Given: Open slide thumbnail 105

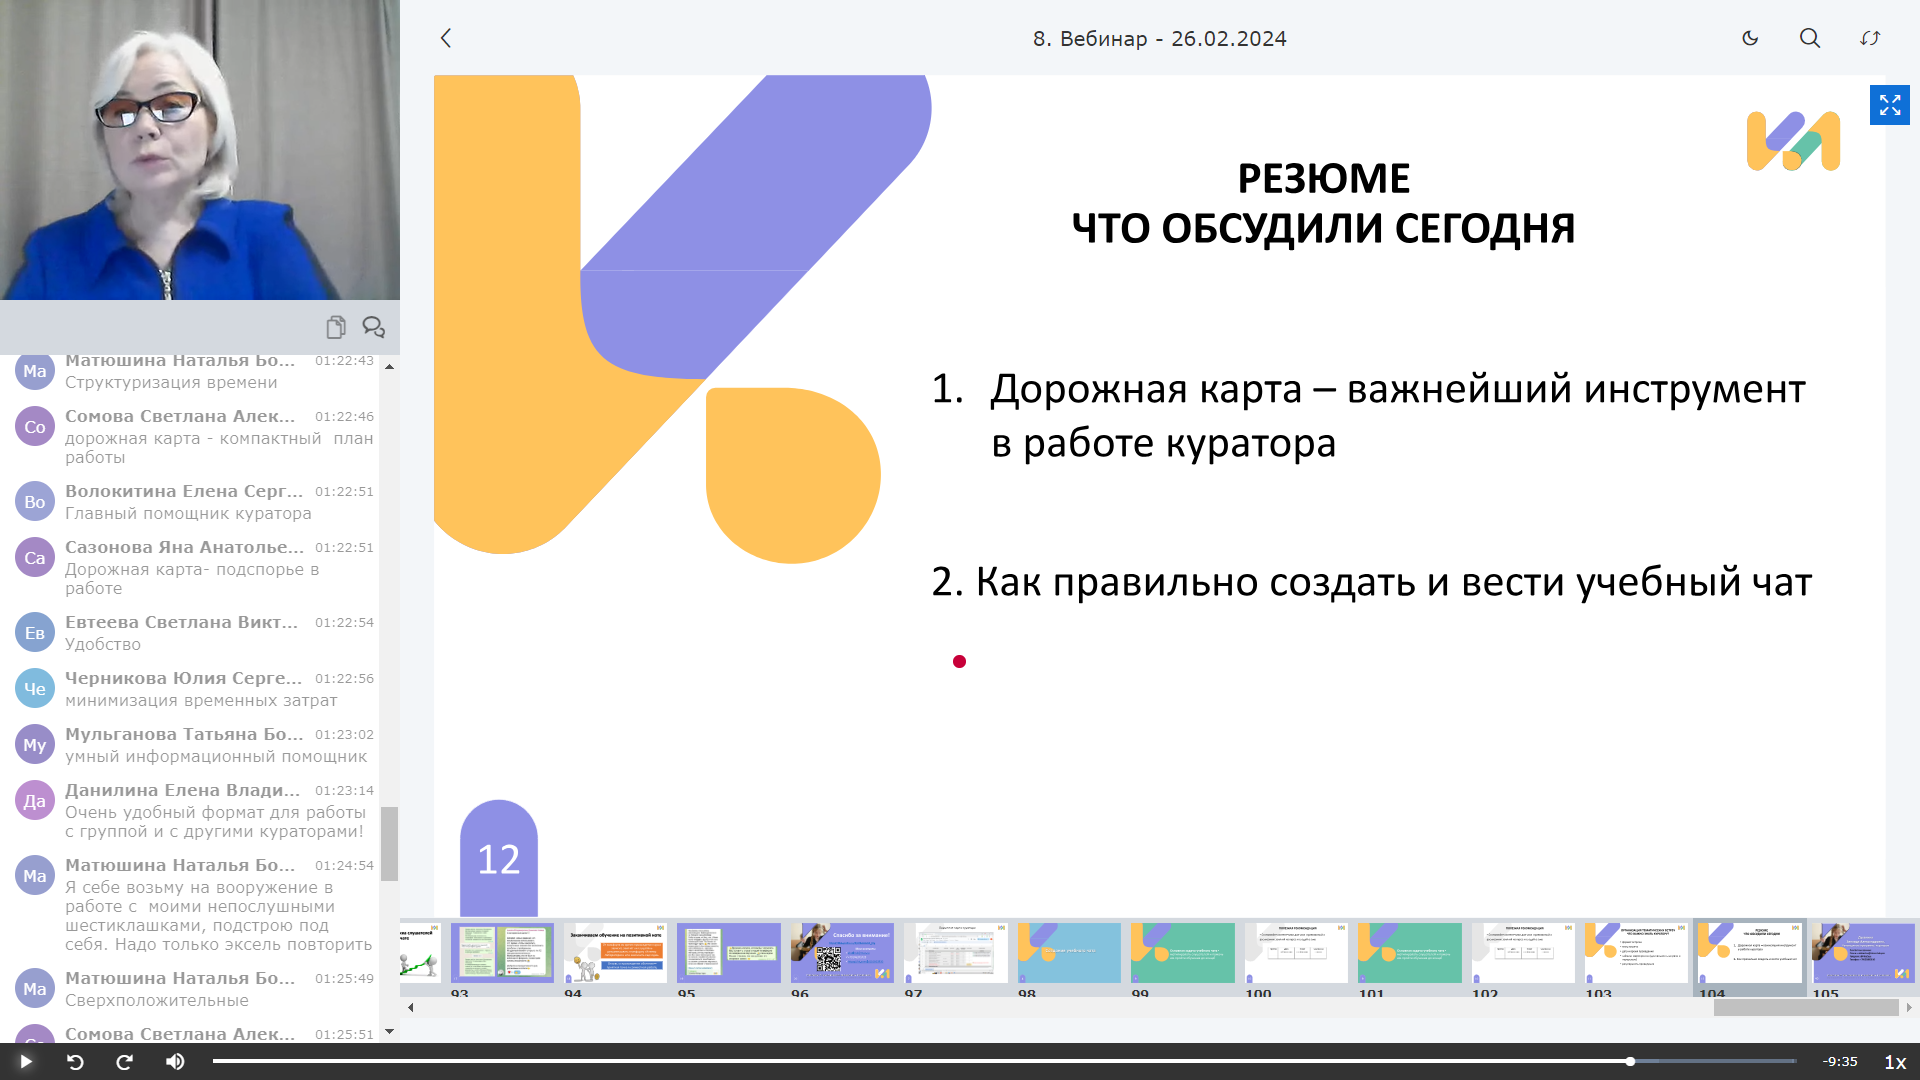Looking at the screenshot, I should 1863,953.
